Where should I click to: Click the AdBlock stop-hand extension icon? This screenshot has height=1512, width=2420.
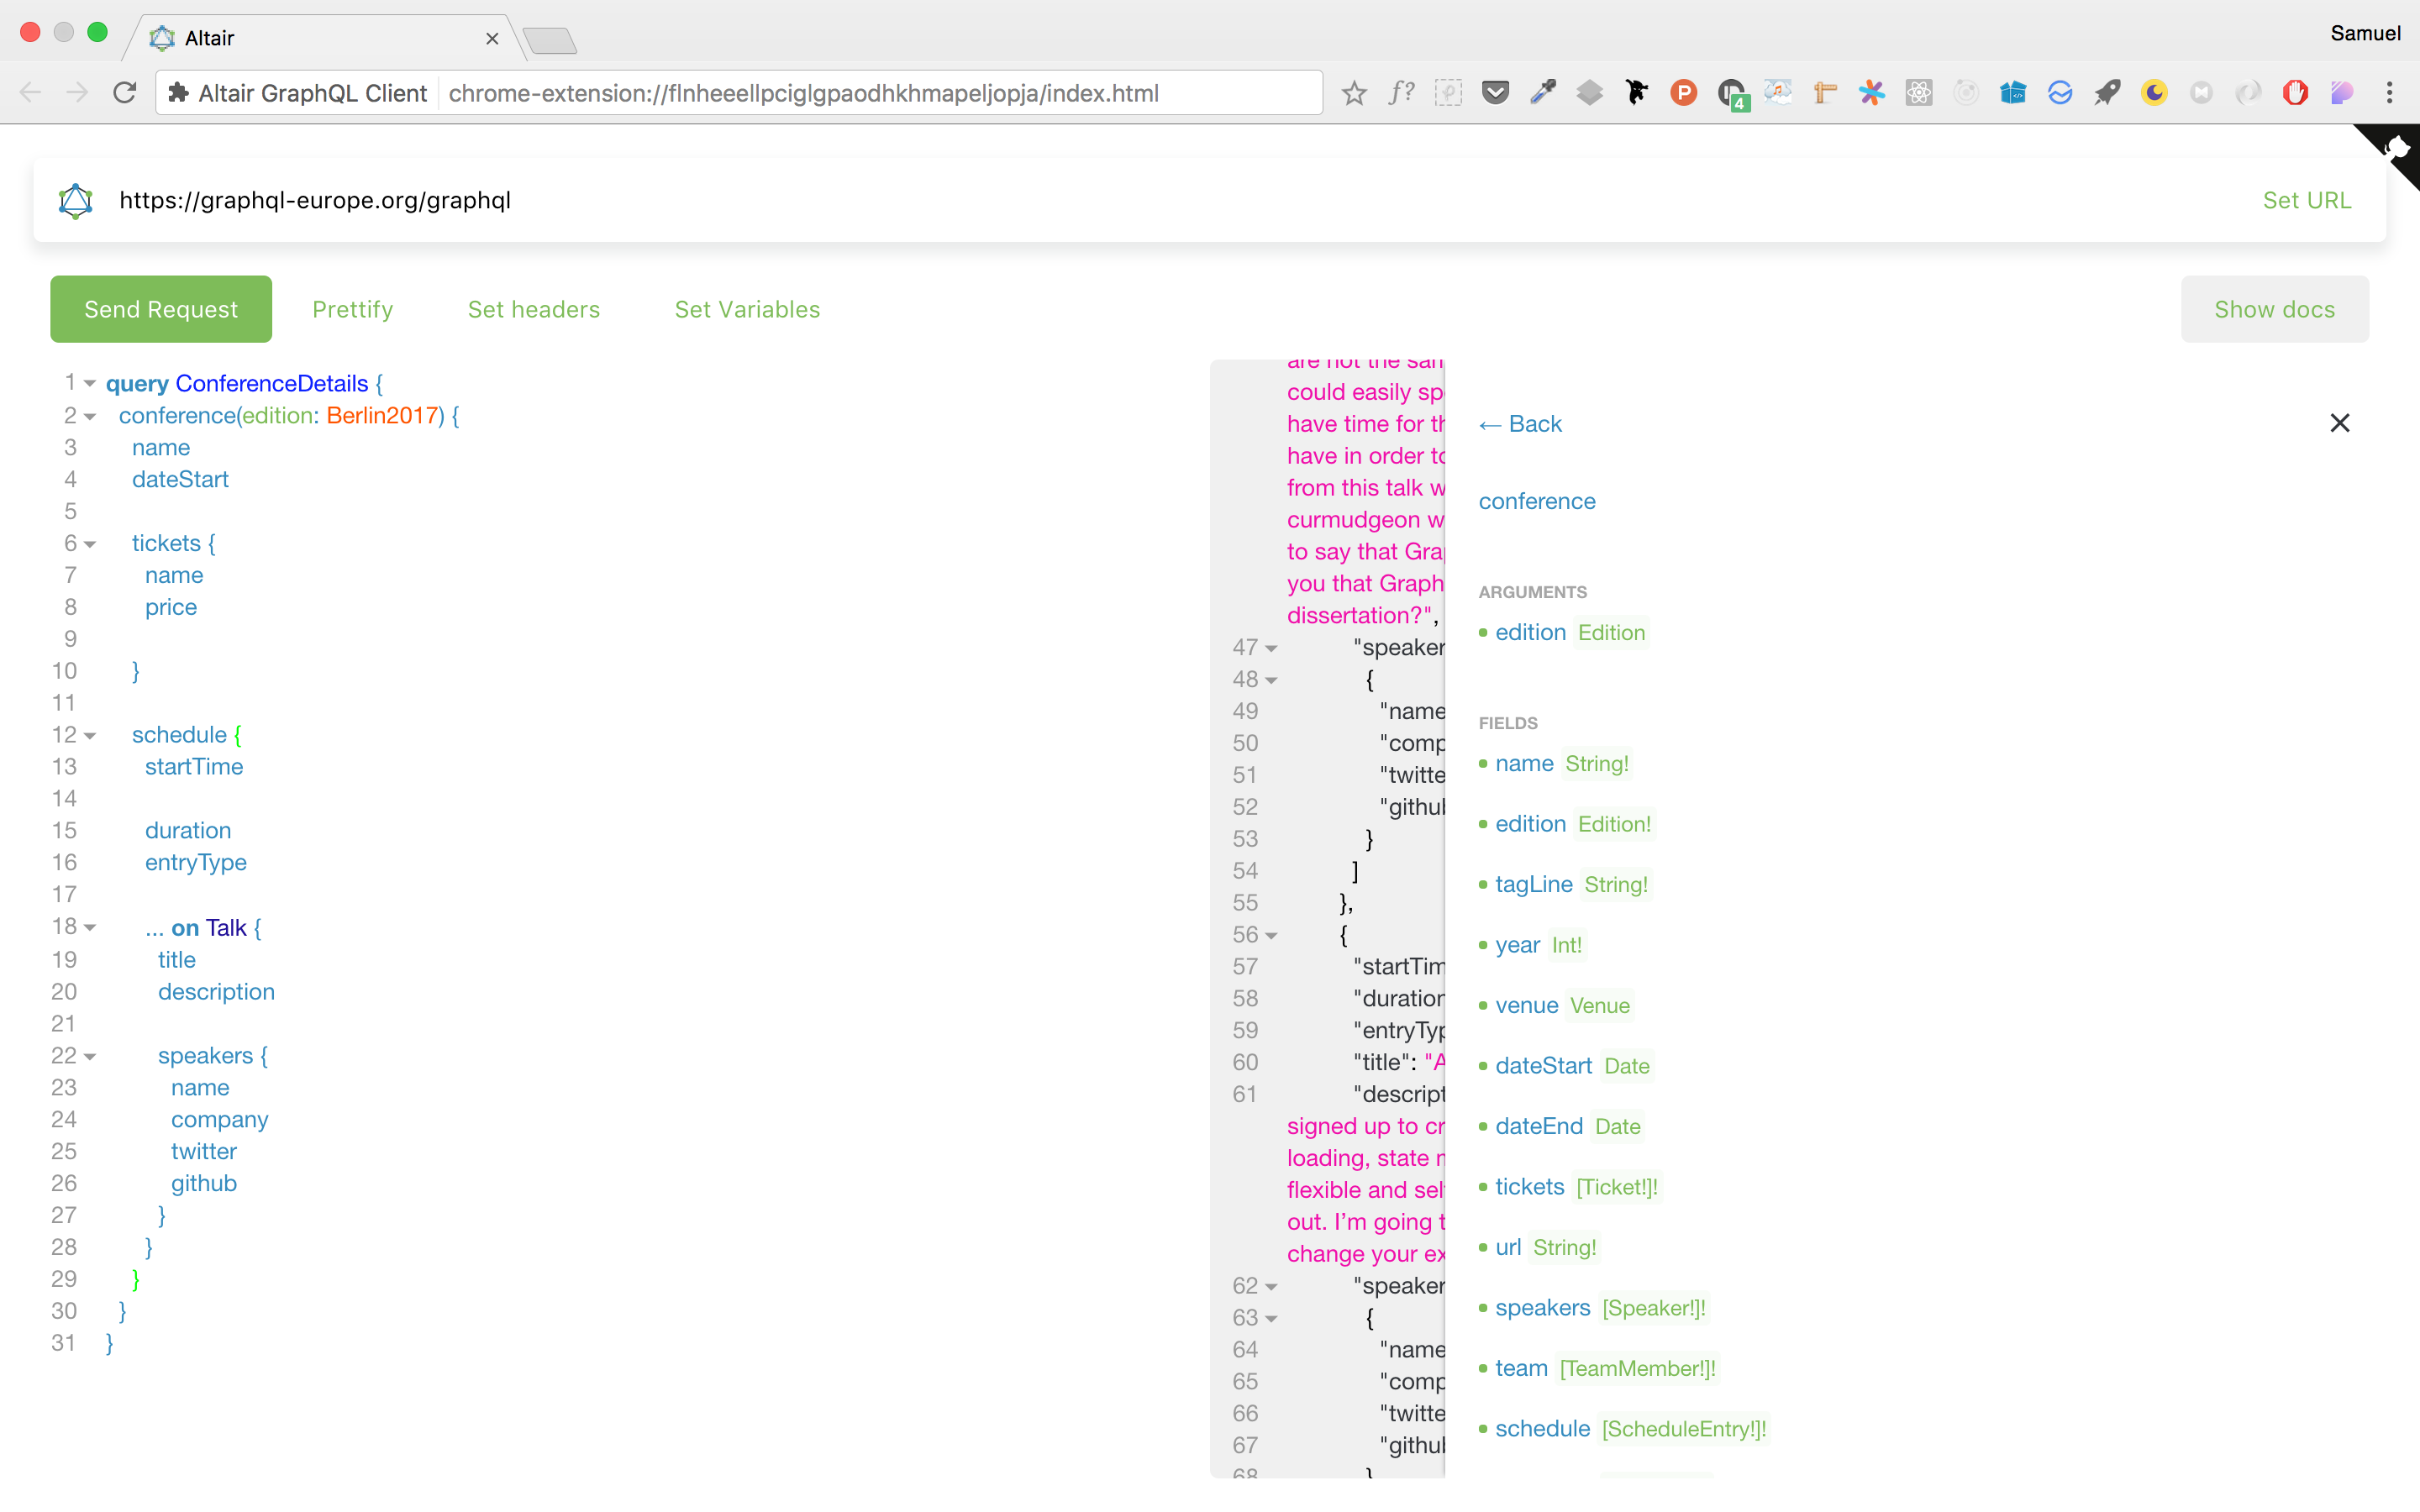pos(2295,92)
